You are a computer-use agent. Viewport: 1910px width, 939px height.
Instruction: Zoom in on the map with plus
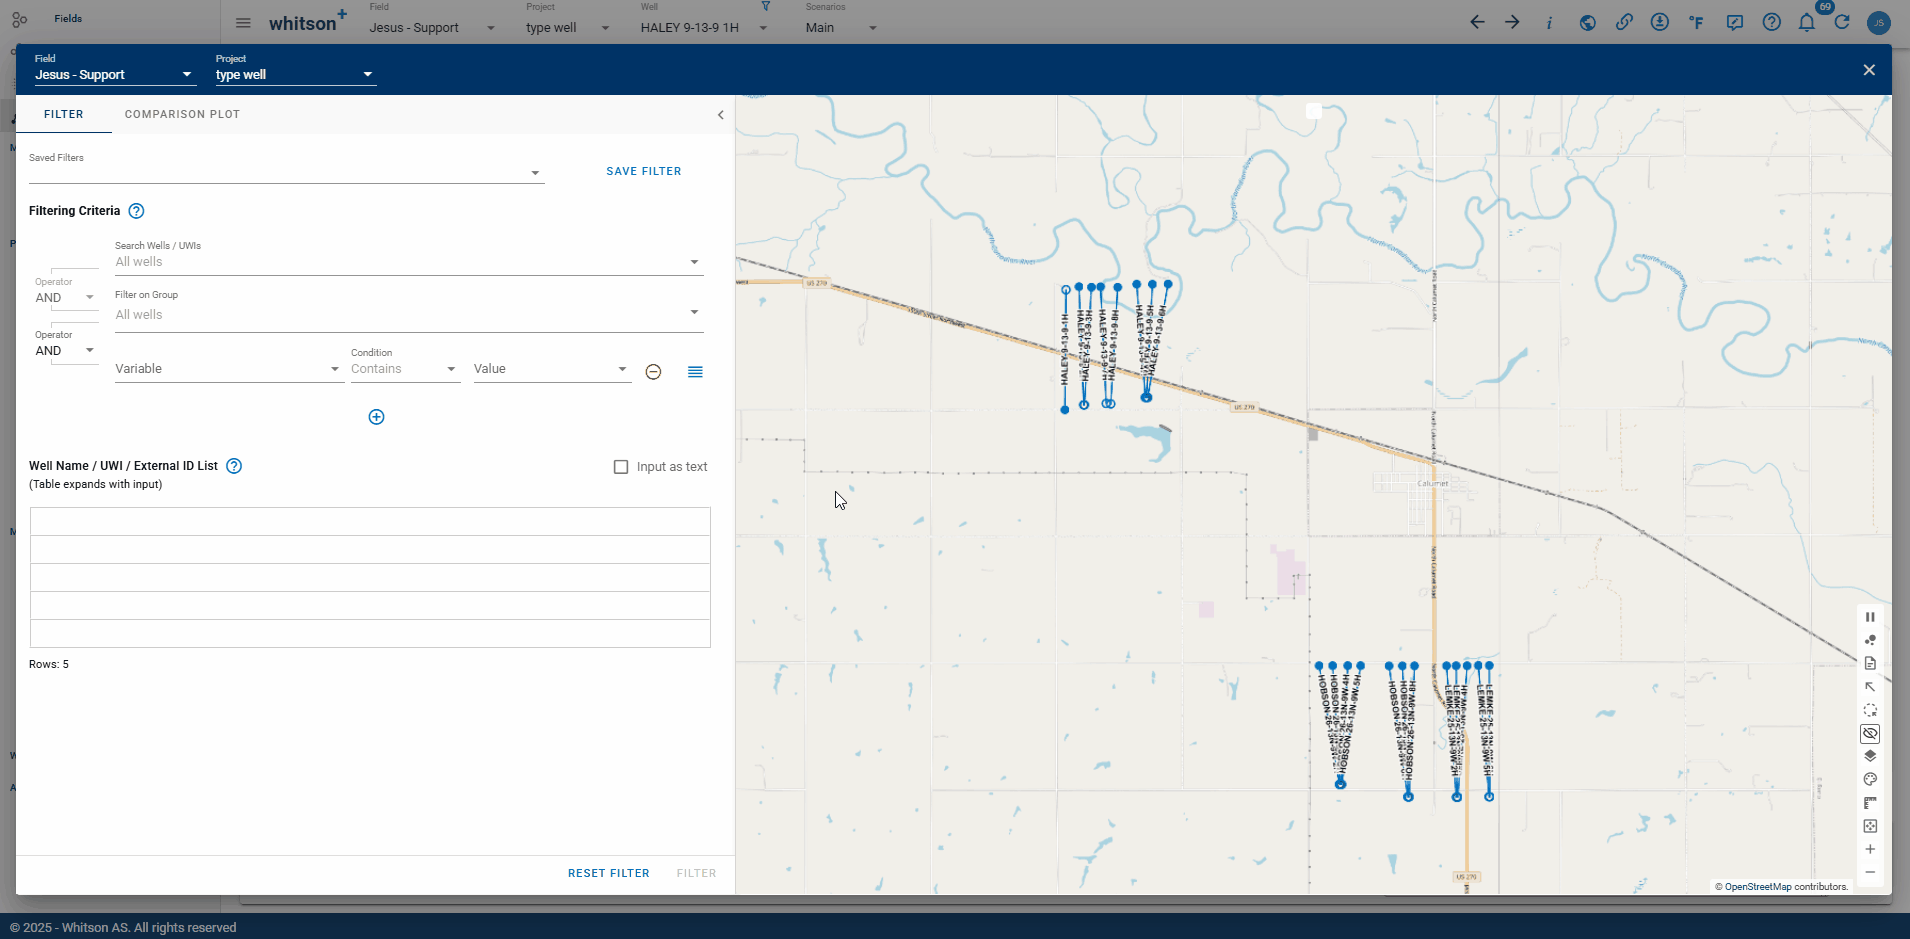(x=1870, y=849)
